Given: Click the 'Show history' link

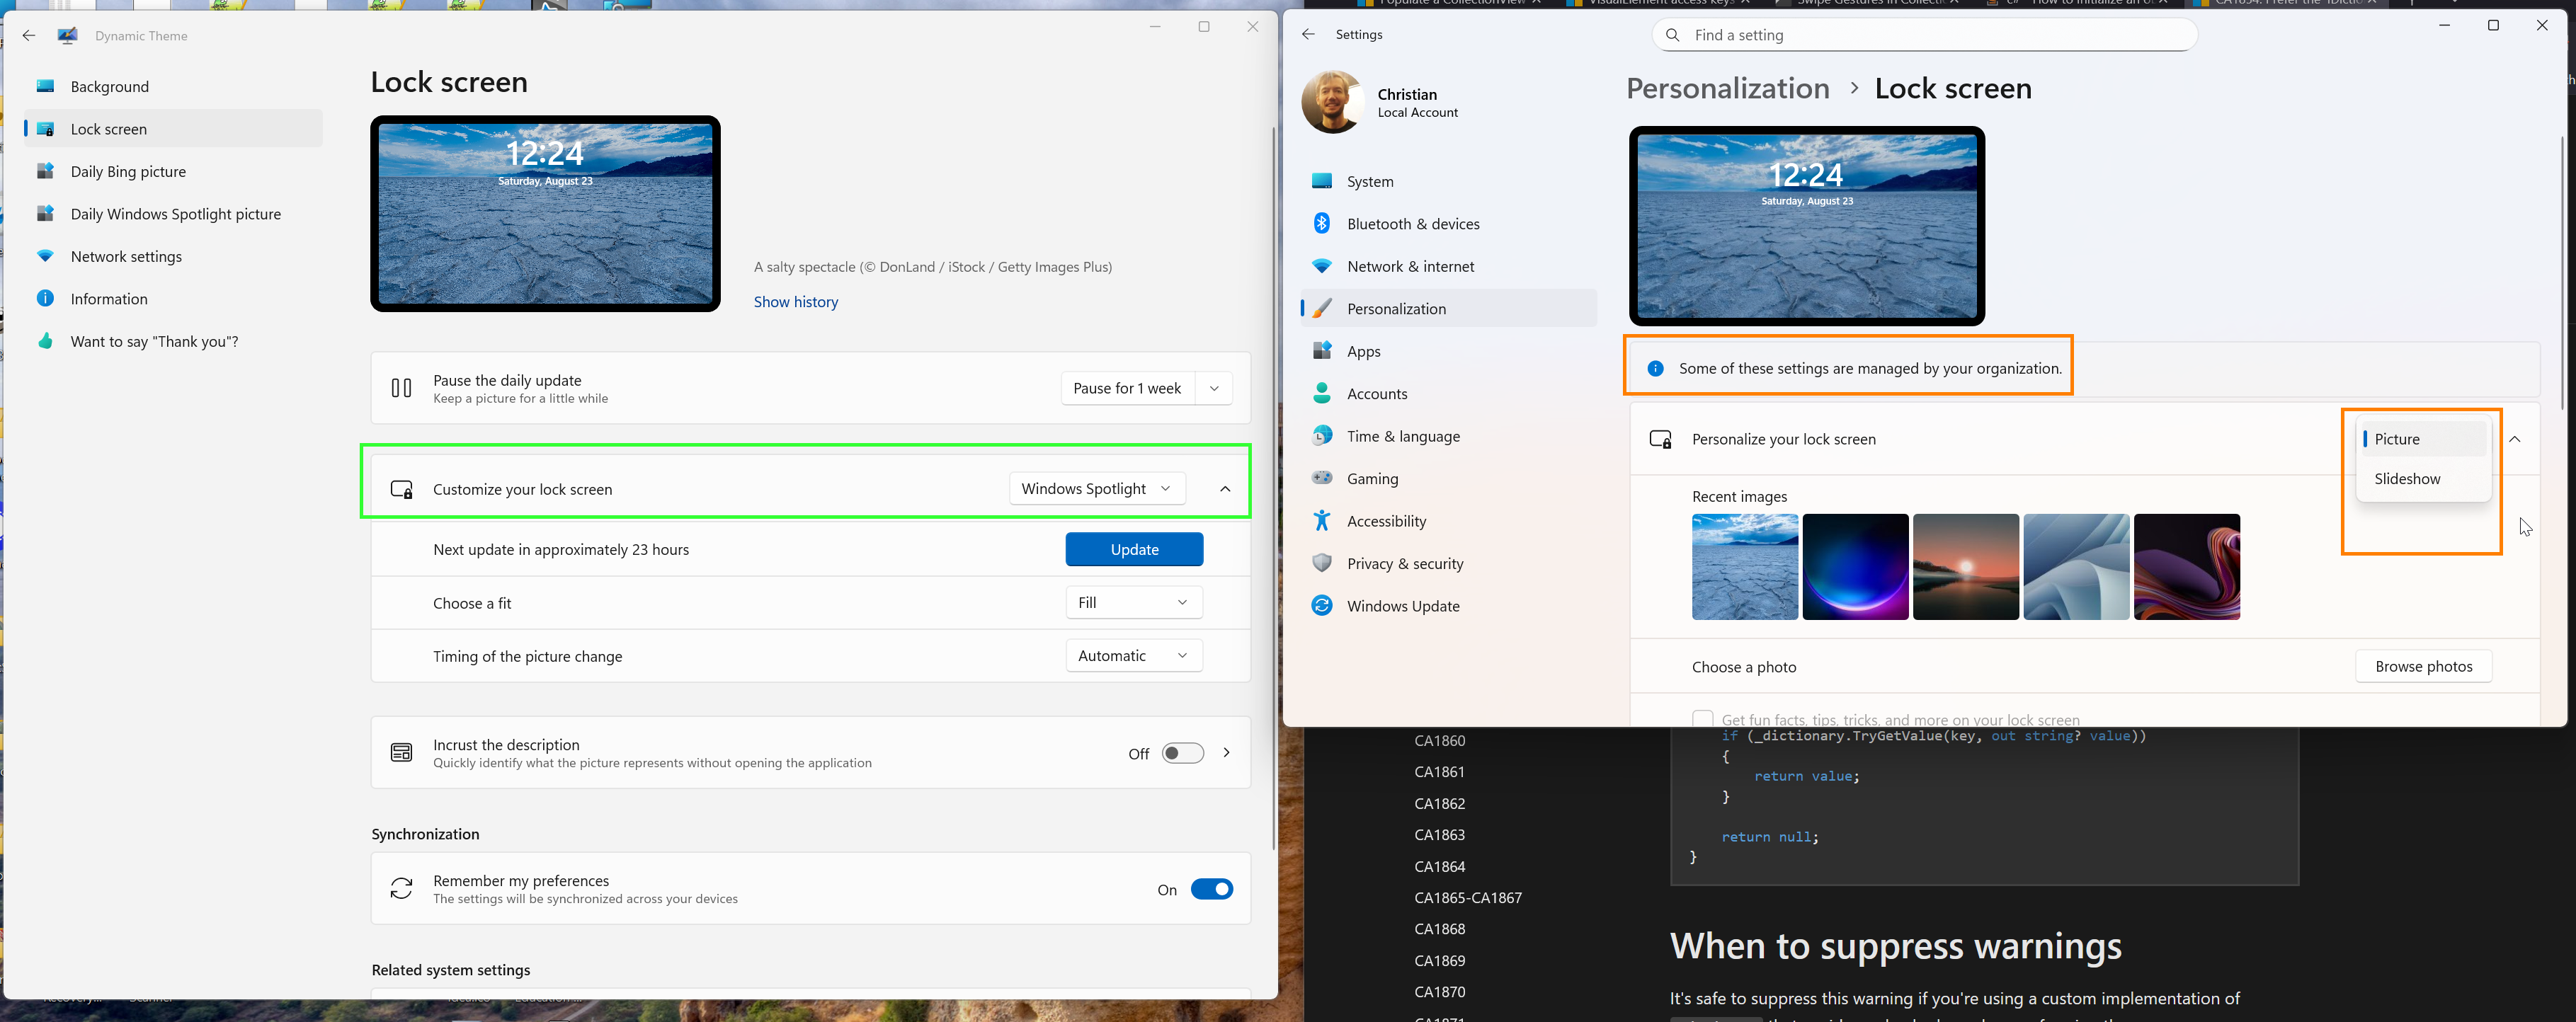Looking at the screenshot, I should (796, 302).
